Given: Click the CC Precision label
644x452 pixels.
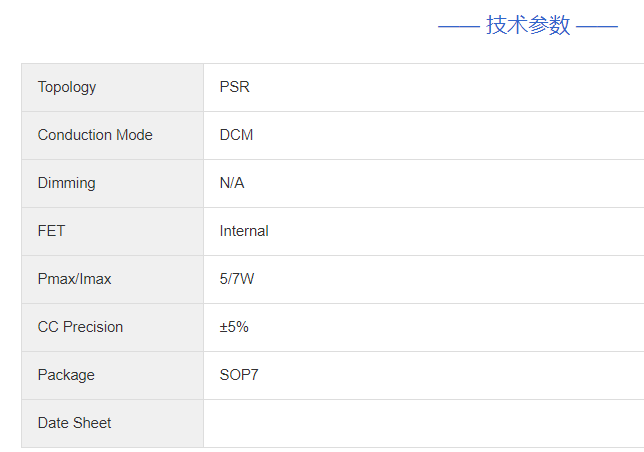Looking at the screenshot, I should 81,327.
